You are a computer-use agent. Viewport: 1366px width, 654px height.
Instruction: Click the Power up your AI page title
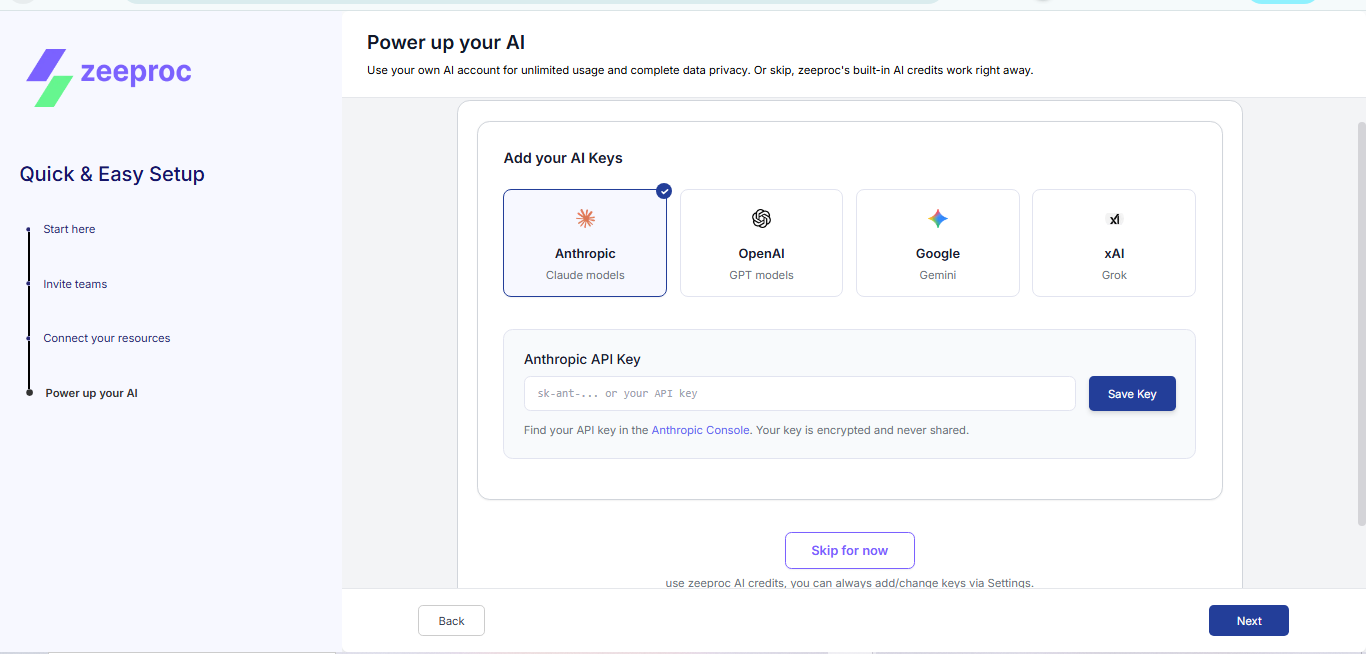(446, 42)
